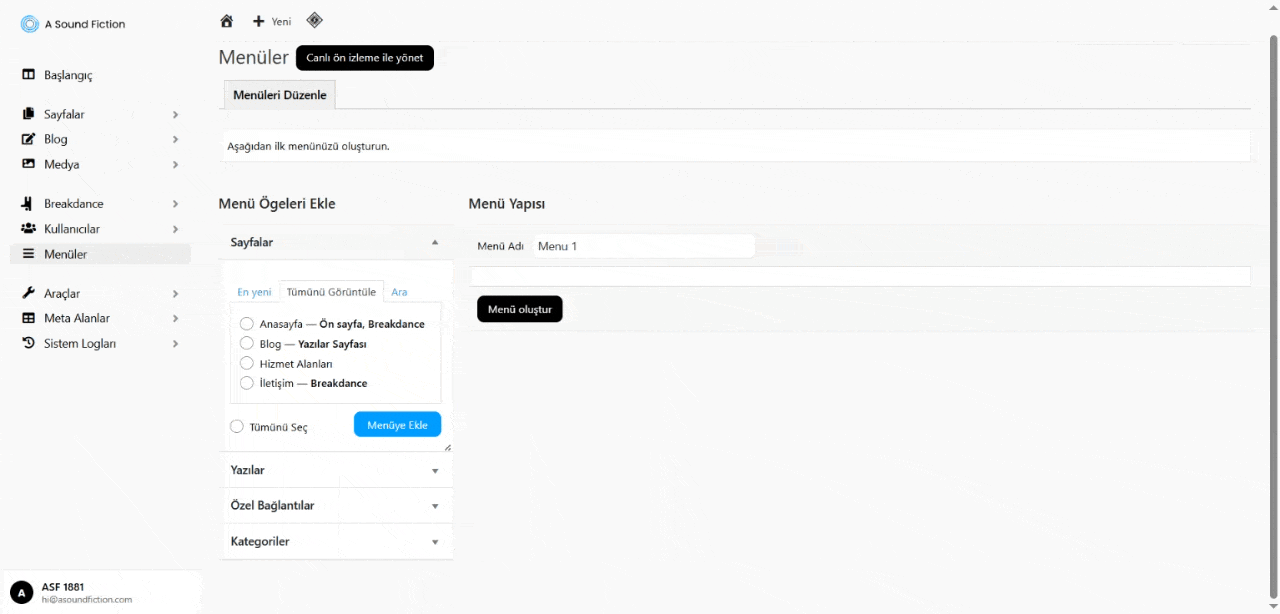Click the Kullanıcılar users icon

click(x=29, y=229)
